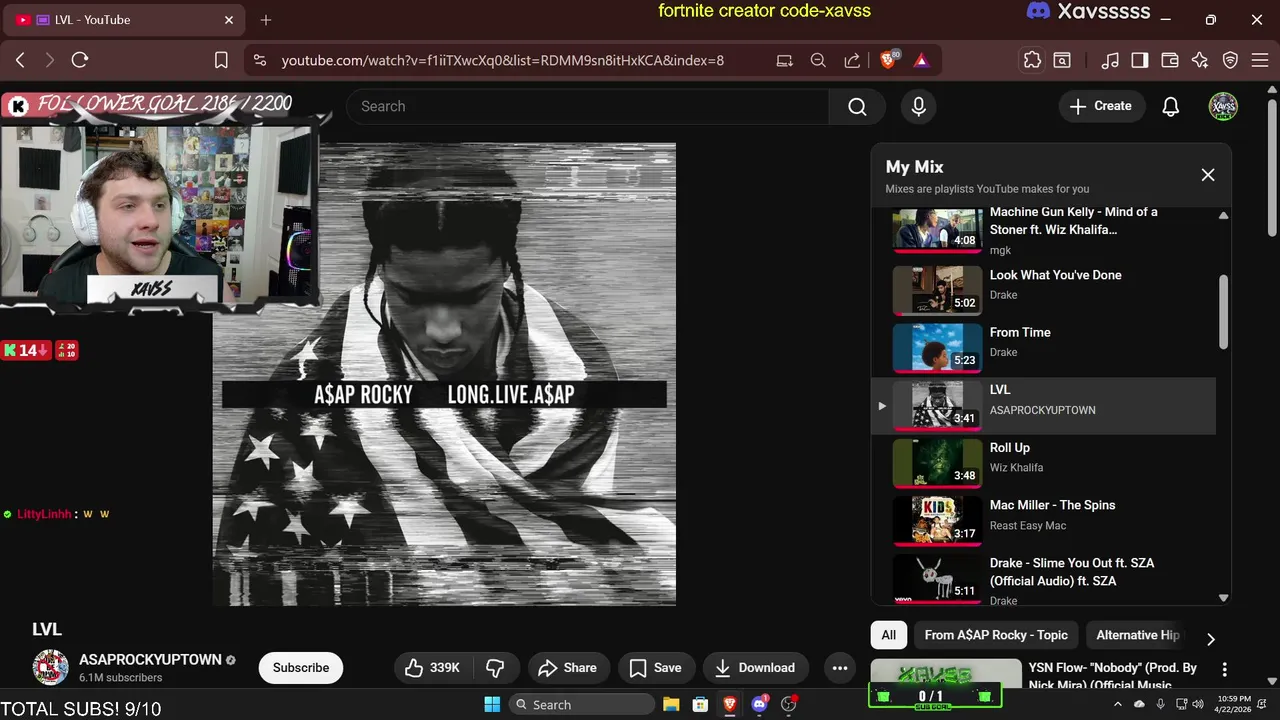Open options for YSN Flow Nobody video
Viewport: 1280px width, 720px height.
1224,669
